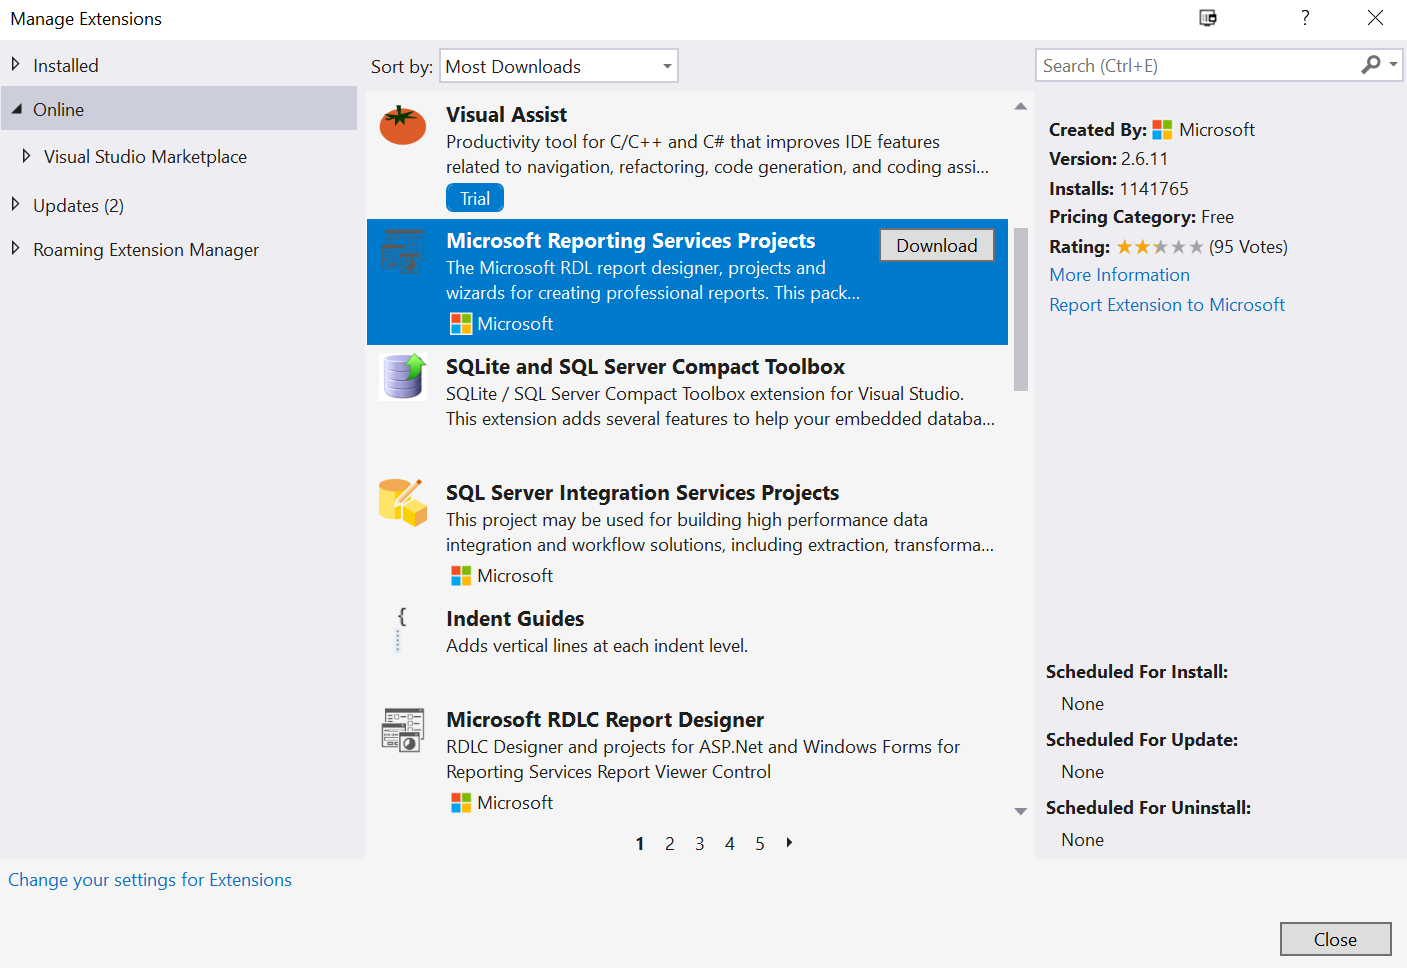Download Microsoft Reporting Services Projects
1407x968 pixels.
pos(937,245)
